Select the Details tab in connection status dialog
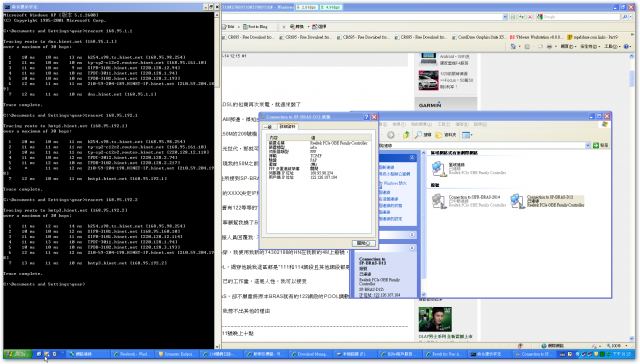 [x=287, y=127]
